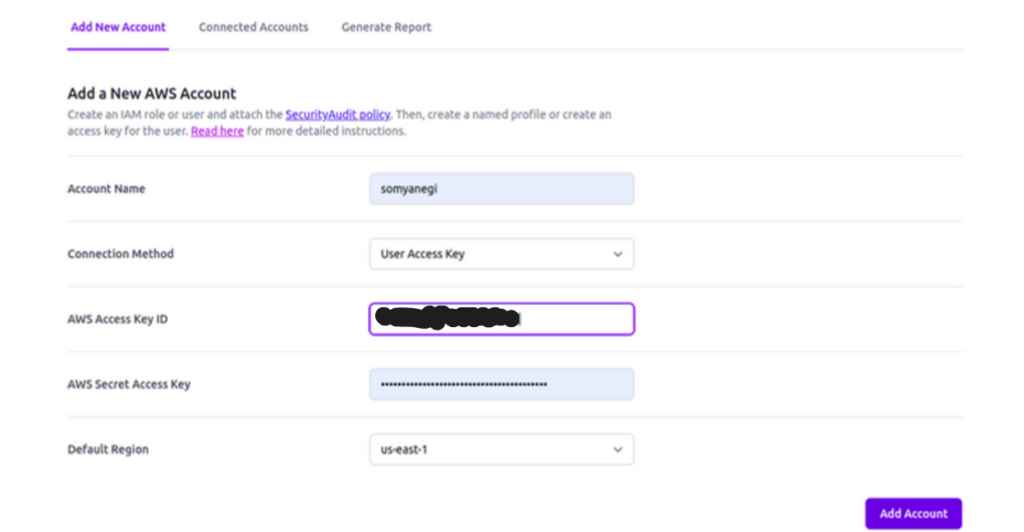Click the Connection Method label

[x=120, y=254]
